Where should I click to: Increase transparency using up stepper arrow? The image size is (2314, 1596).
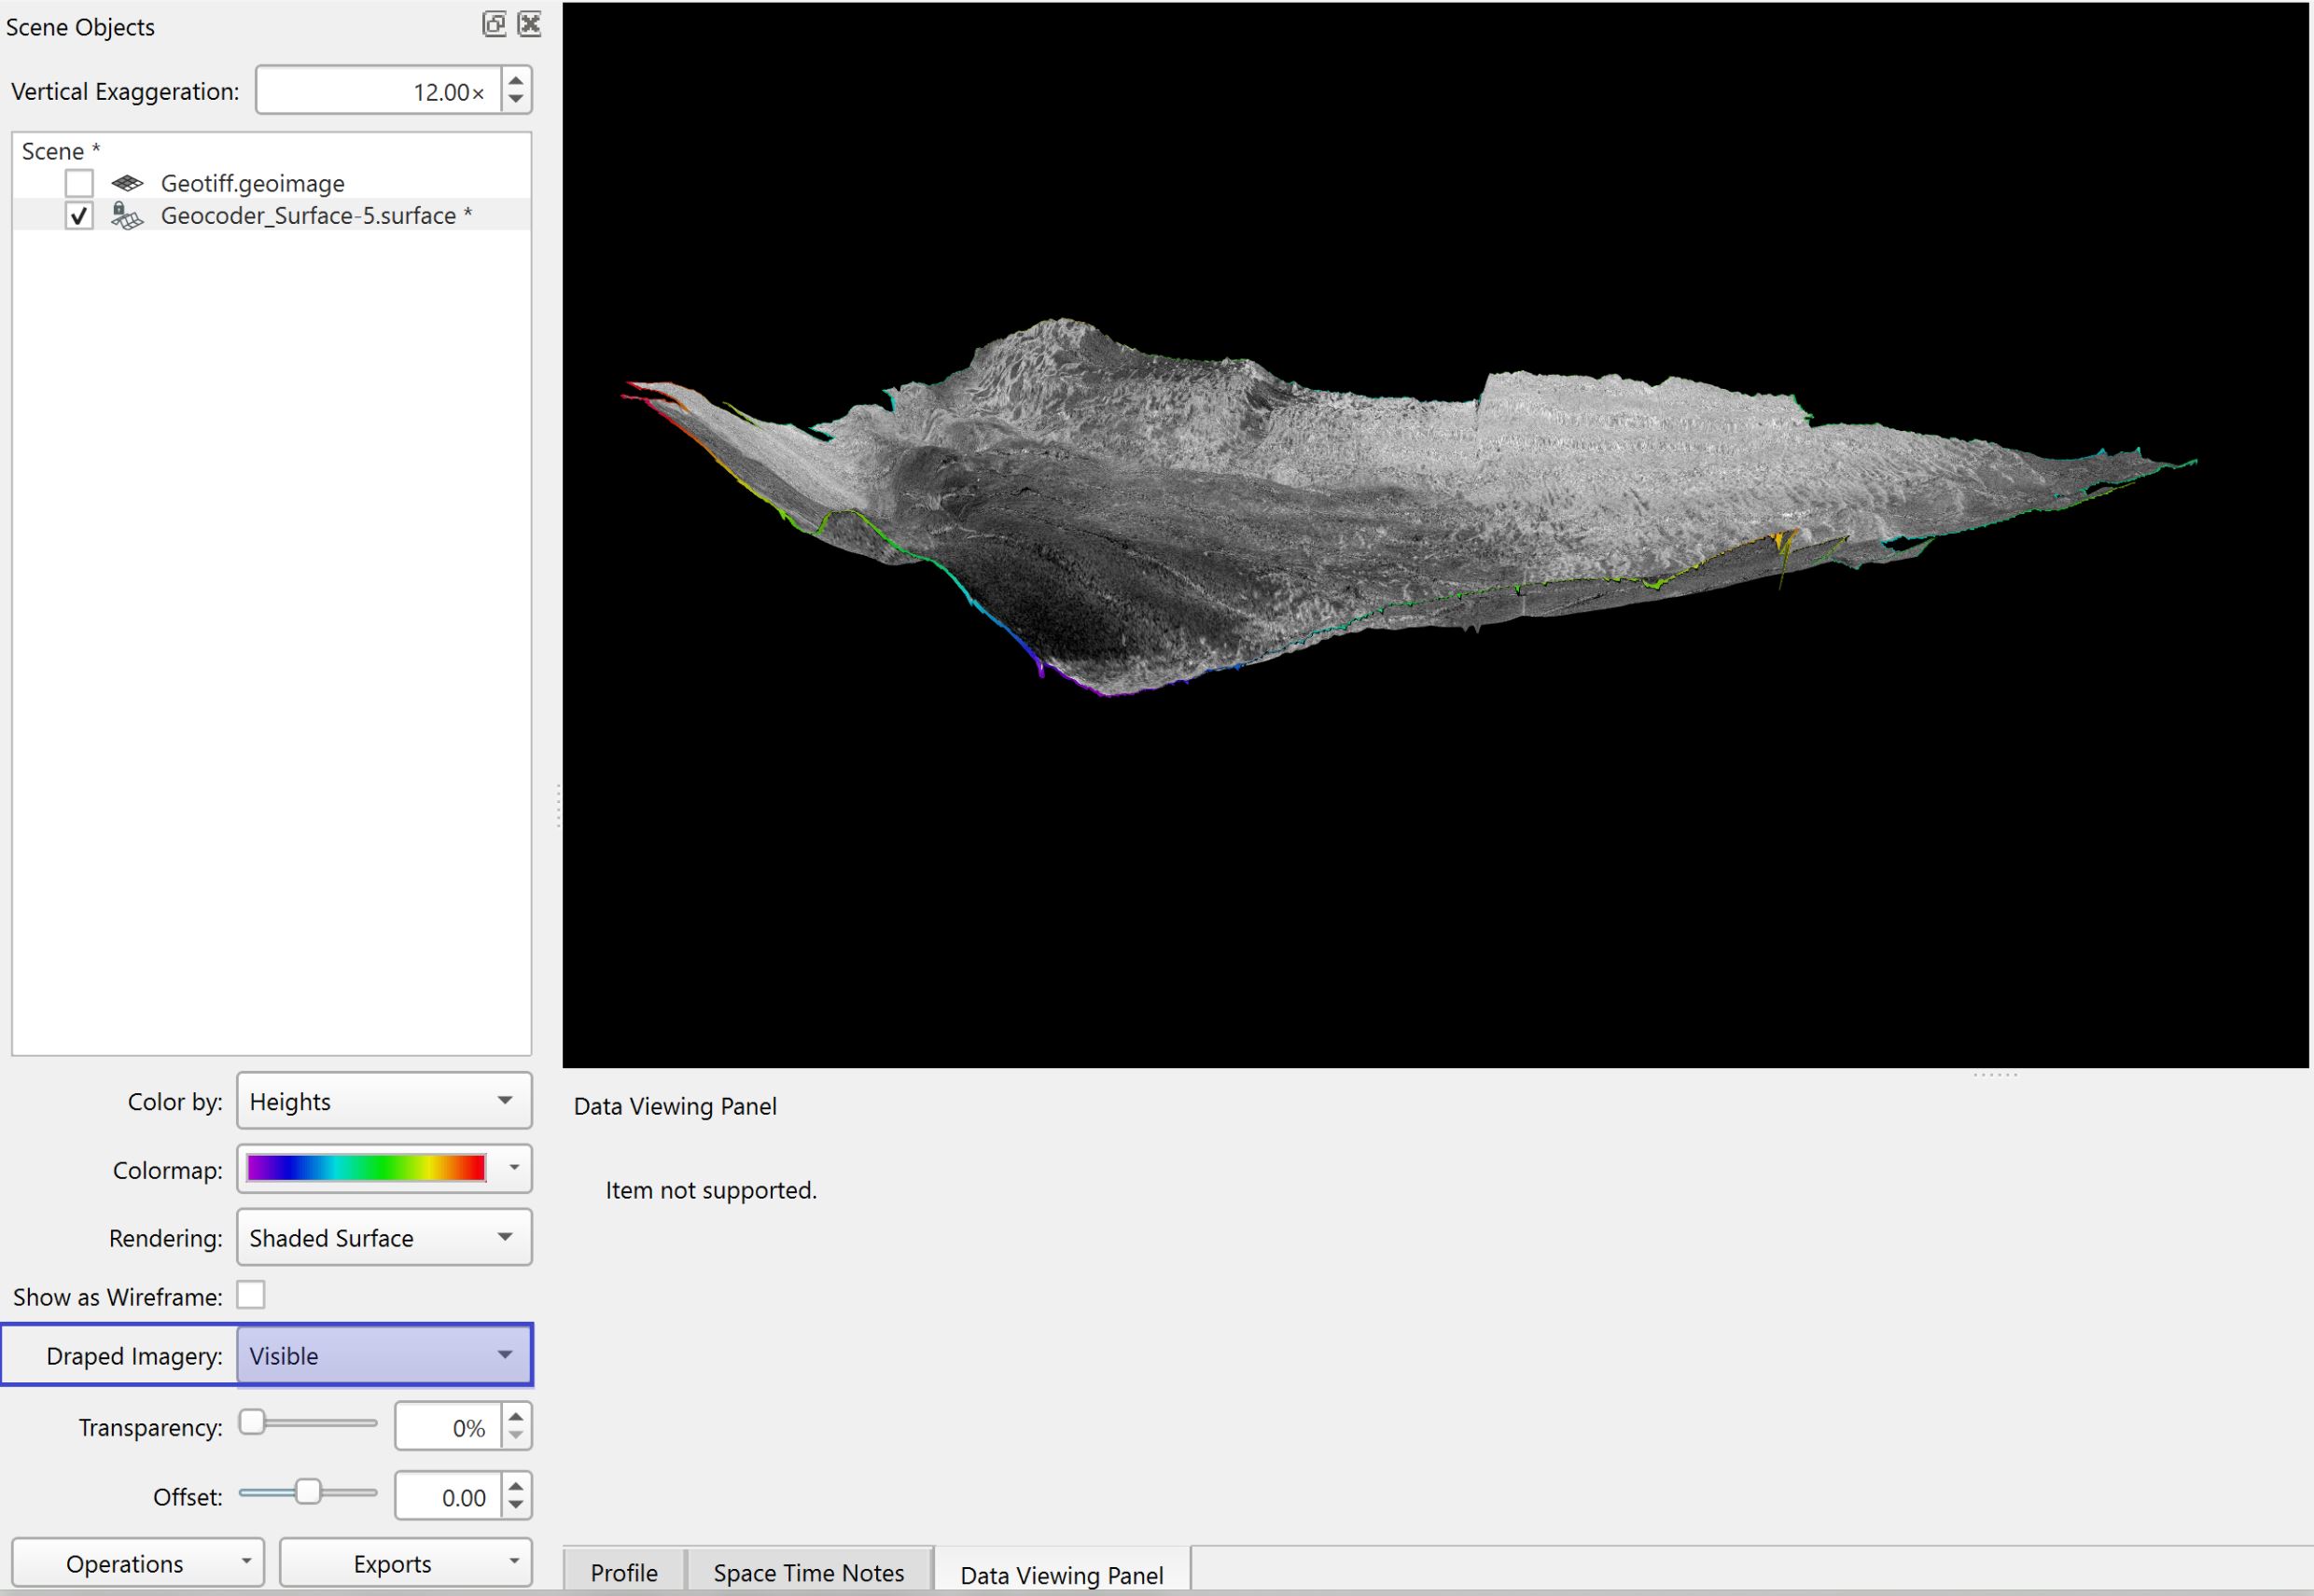click(516, 1417)
